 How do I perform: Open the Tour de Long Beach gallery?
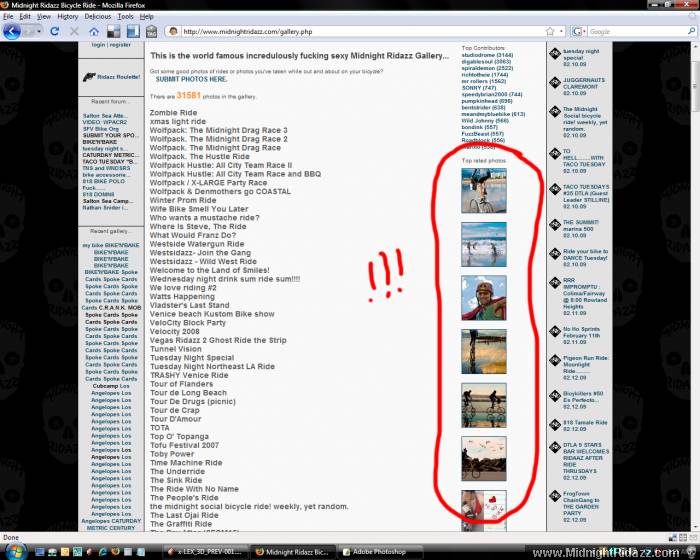tap(188, 393)
